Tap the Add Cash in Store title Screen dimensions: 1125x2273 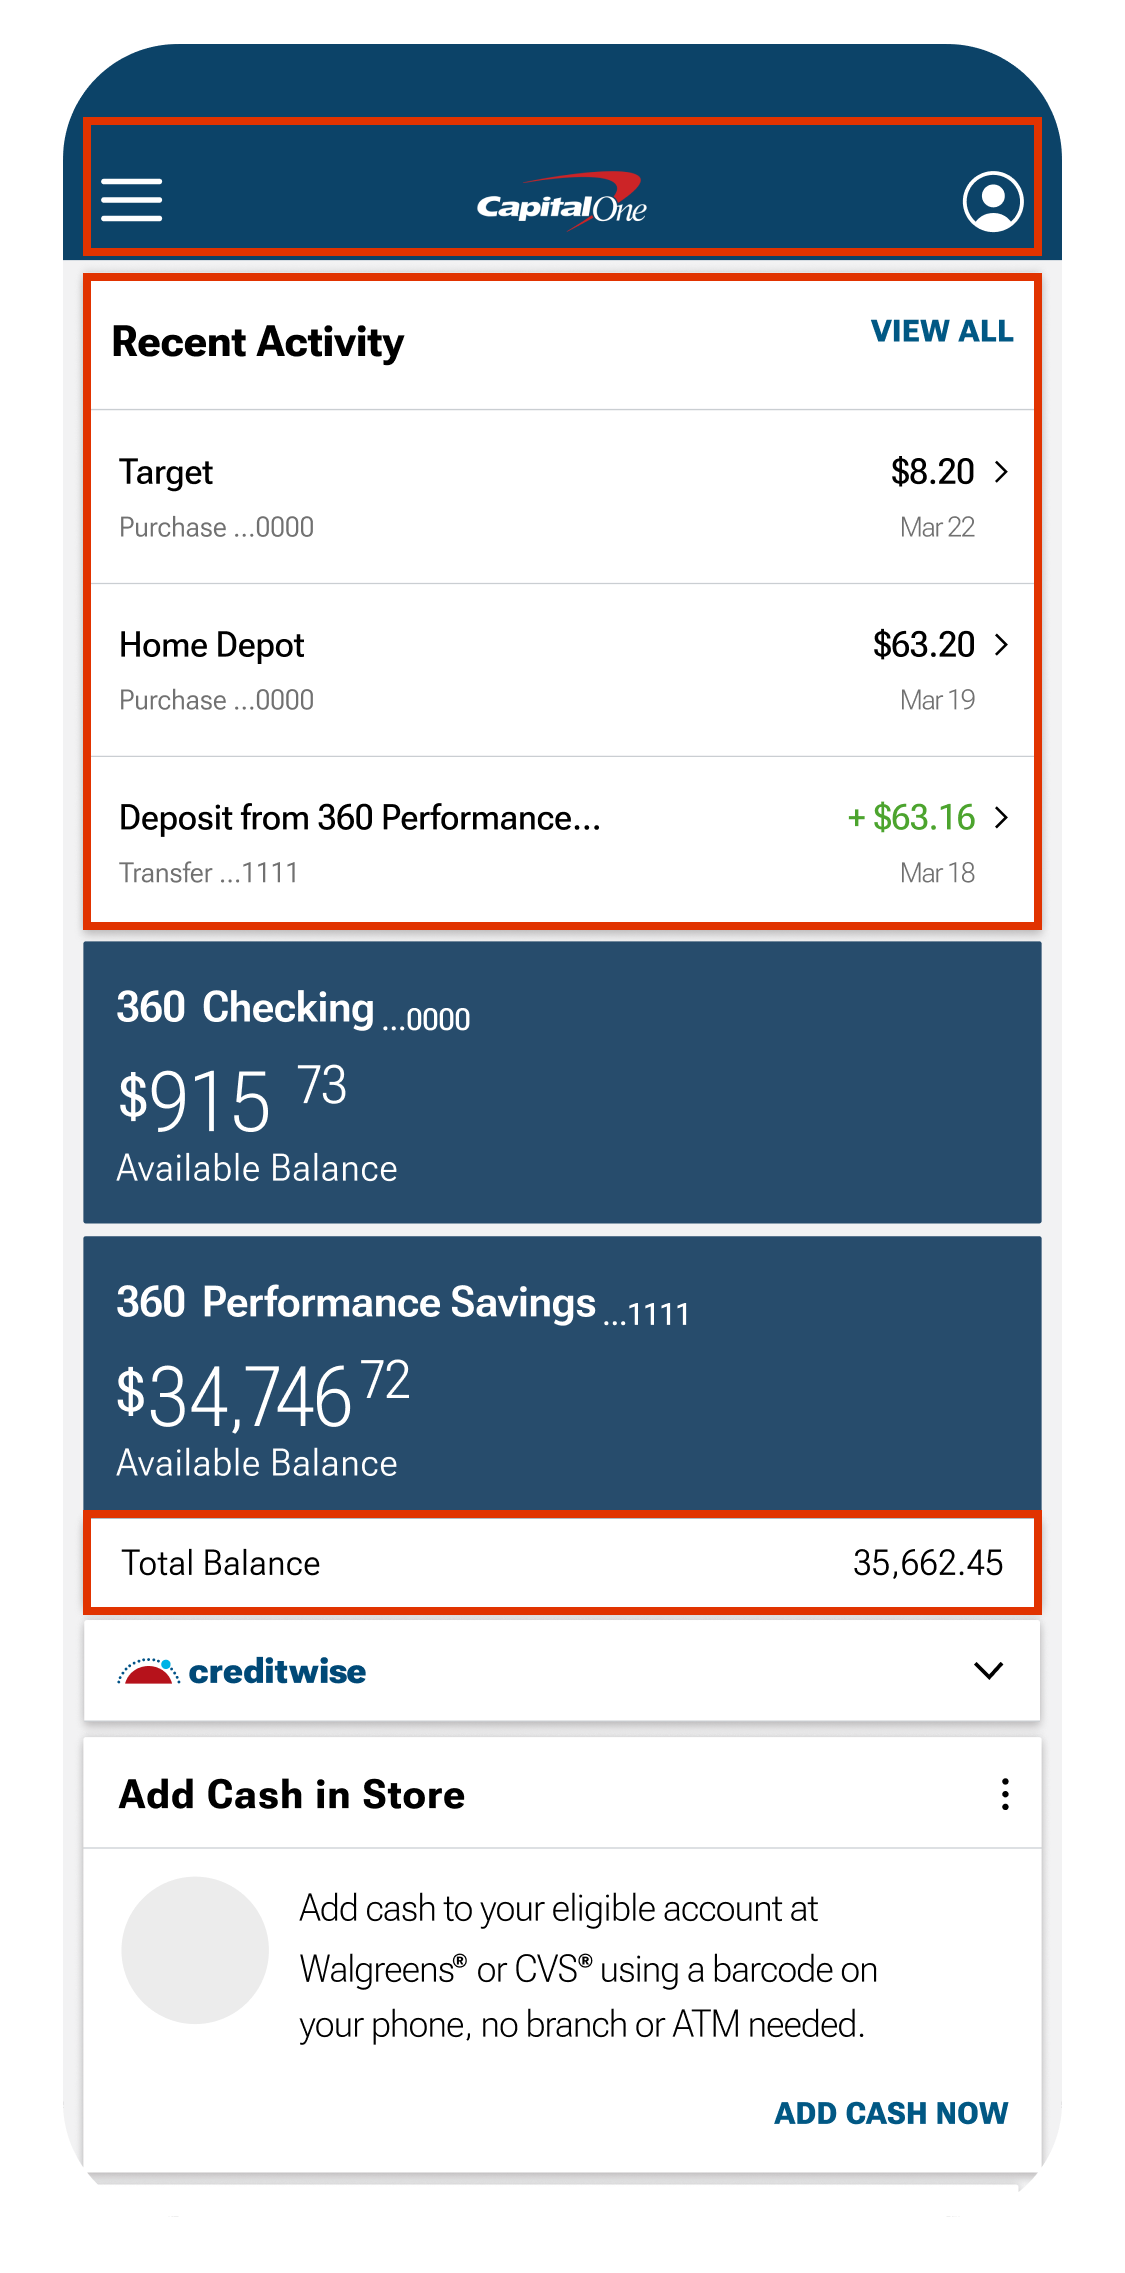[x=292, y=1794]
